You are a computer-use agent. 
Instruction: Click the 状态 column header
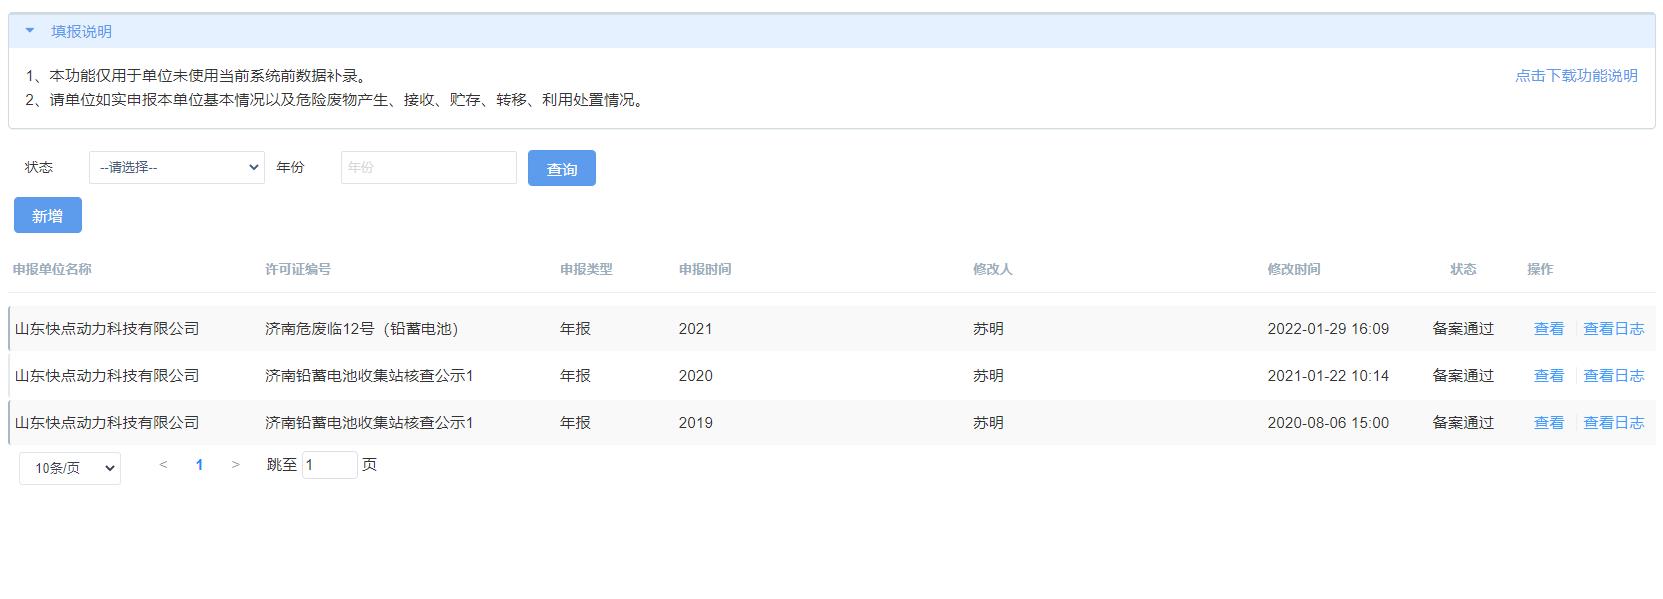(x=1463, y=269)
